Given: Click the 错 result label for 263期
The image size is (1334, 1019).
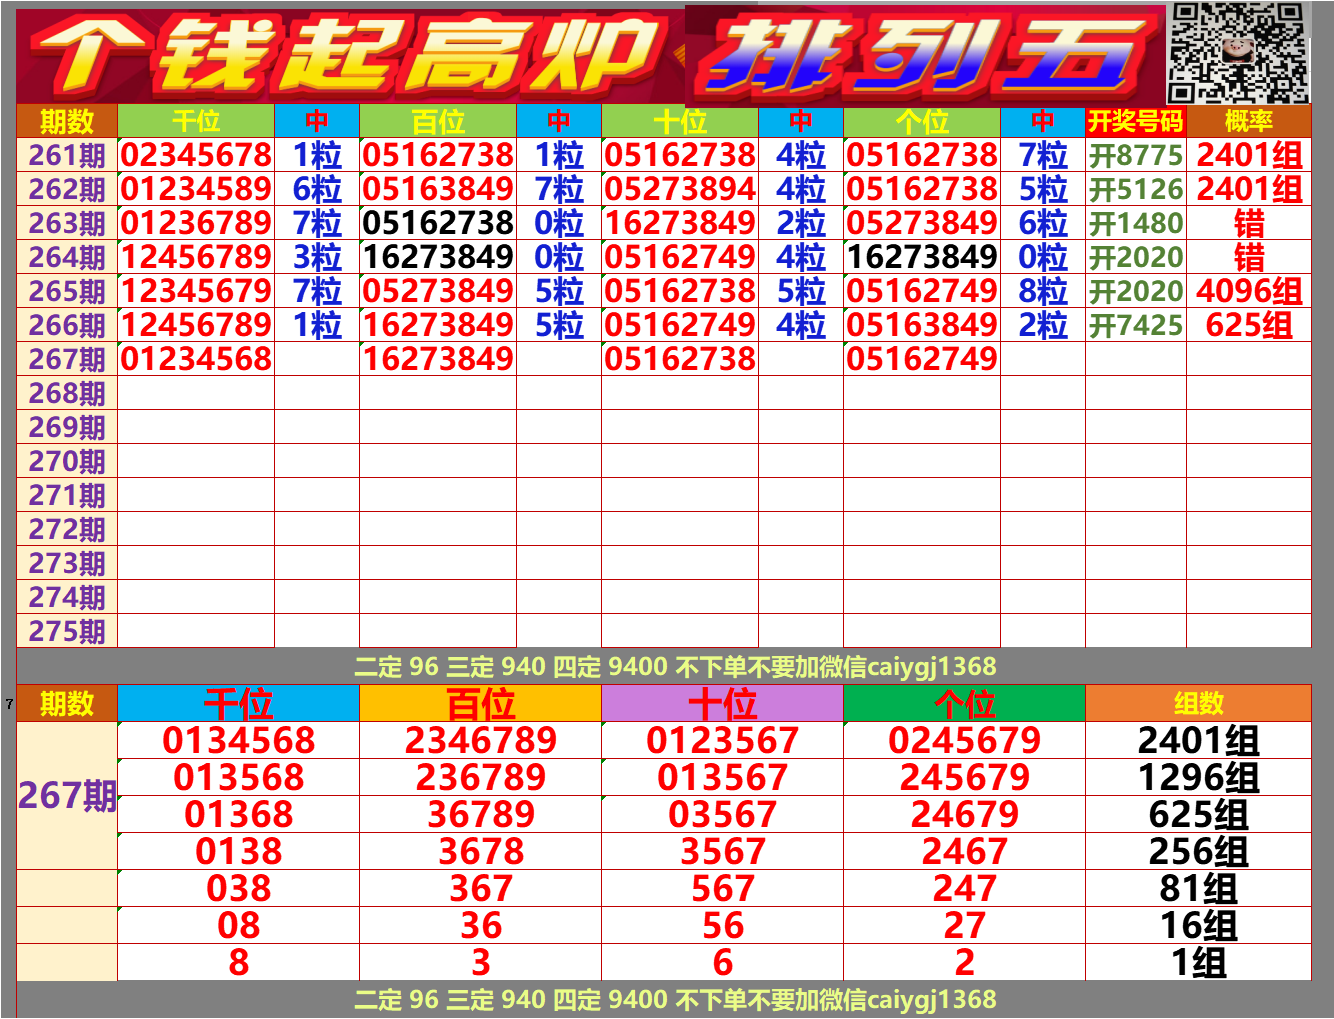Looking at the screenshot, I should tap(1249, 222).
